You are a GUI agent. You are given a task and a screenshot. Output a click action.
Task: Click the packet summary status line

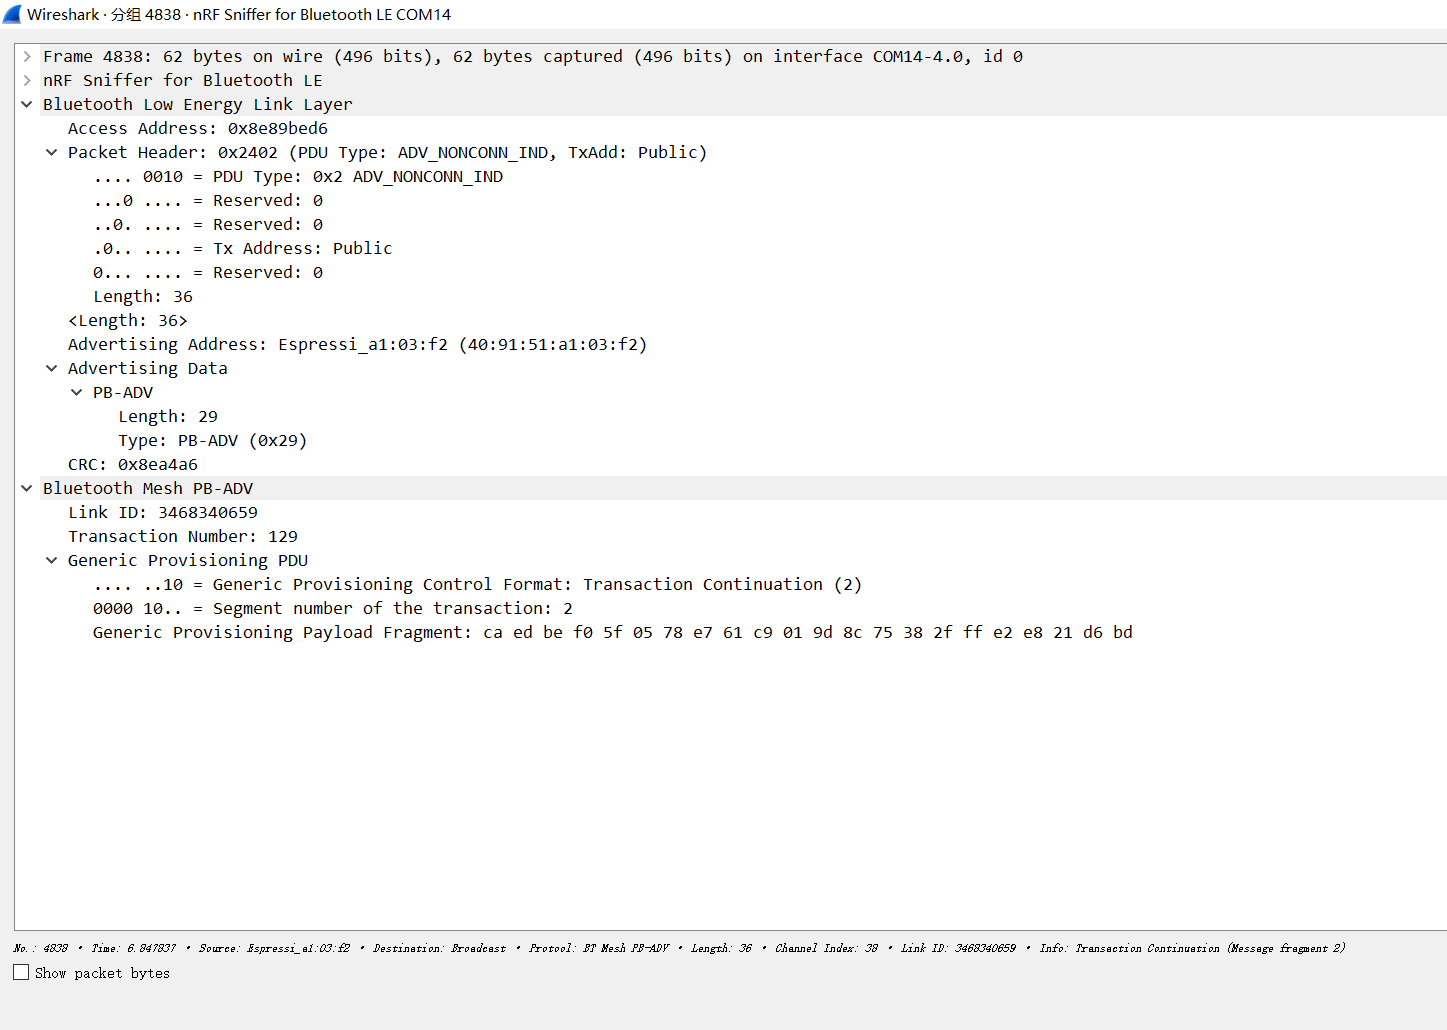pos(680,948)
